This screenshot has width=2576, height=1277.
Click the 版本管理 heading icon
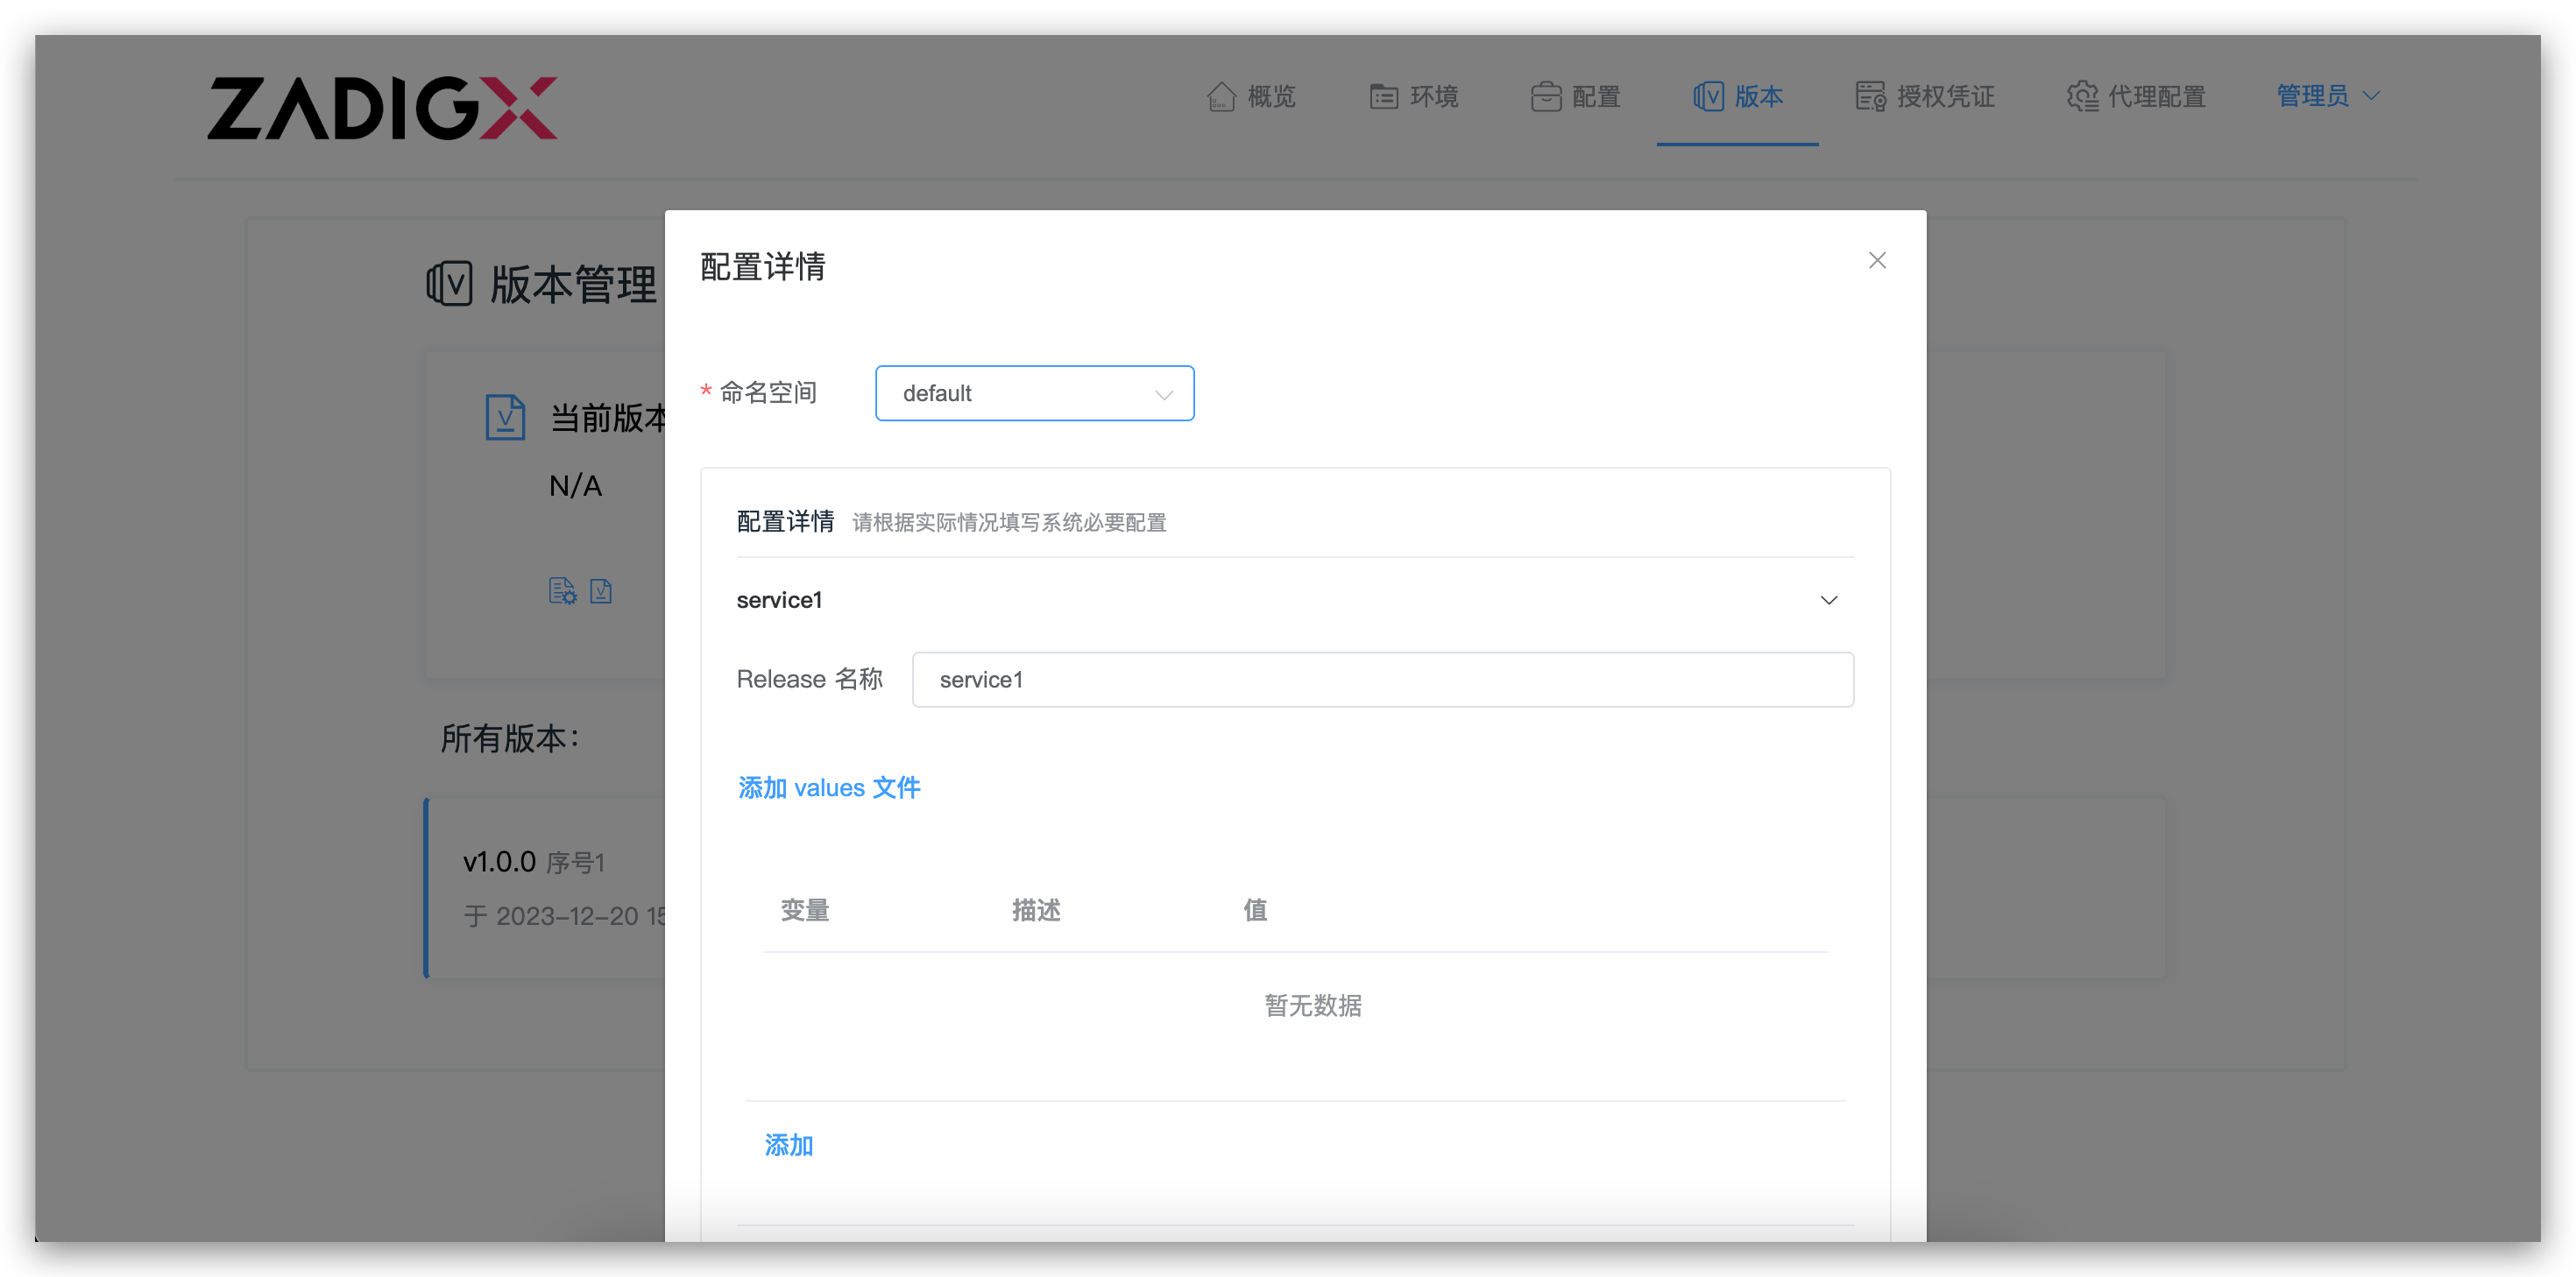click(x=449, y=284)
